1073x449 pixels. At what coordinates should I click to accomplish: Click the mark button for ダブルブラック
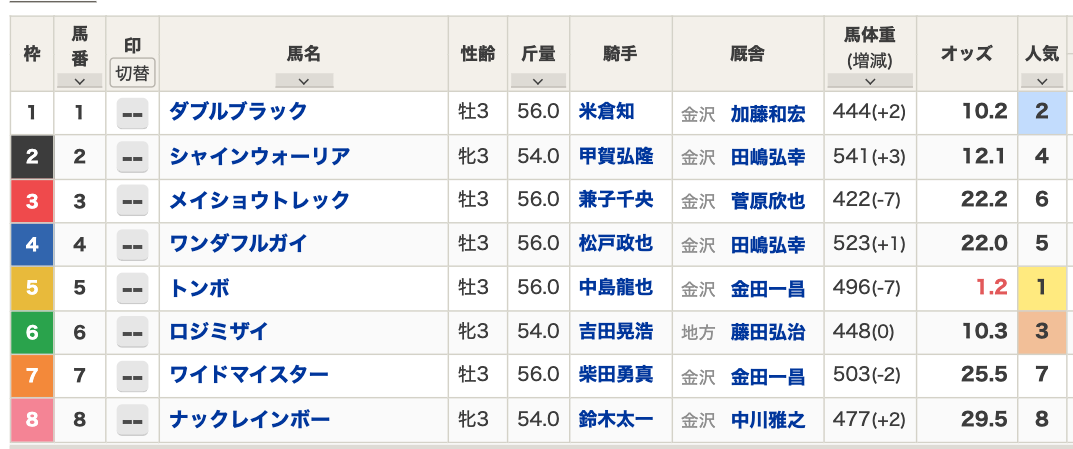pos(133,114)
